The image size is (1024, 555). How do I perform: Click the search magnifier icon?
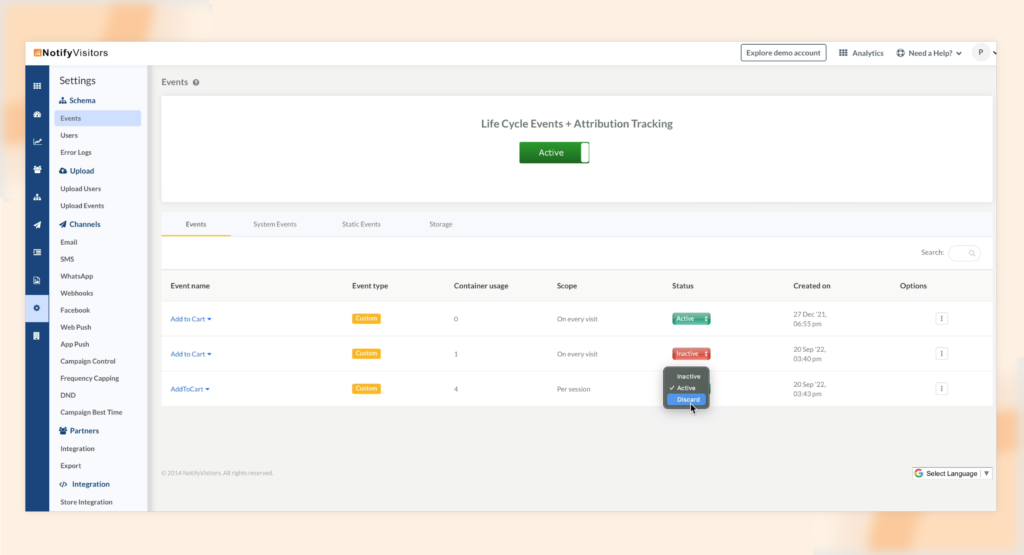click(x=972, y=253)
